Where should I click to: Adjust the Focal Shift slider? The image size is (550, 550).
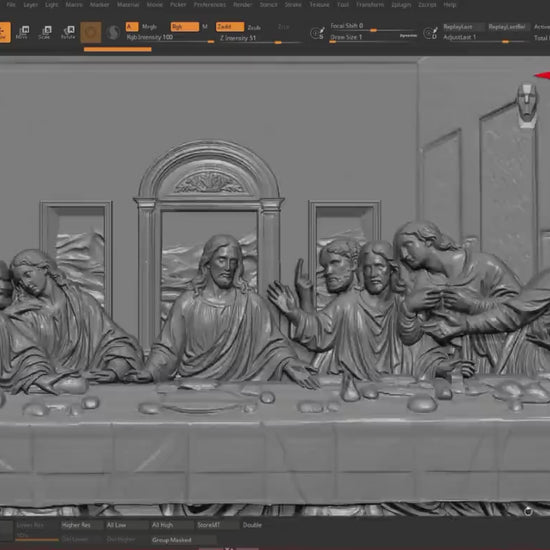[x=373, y=27]
